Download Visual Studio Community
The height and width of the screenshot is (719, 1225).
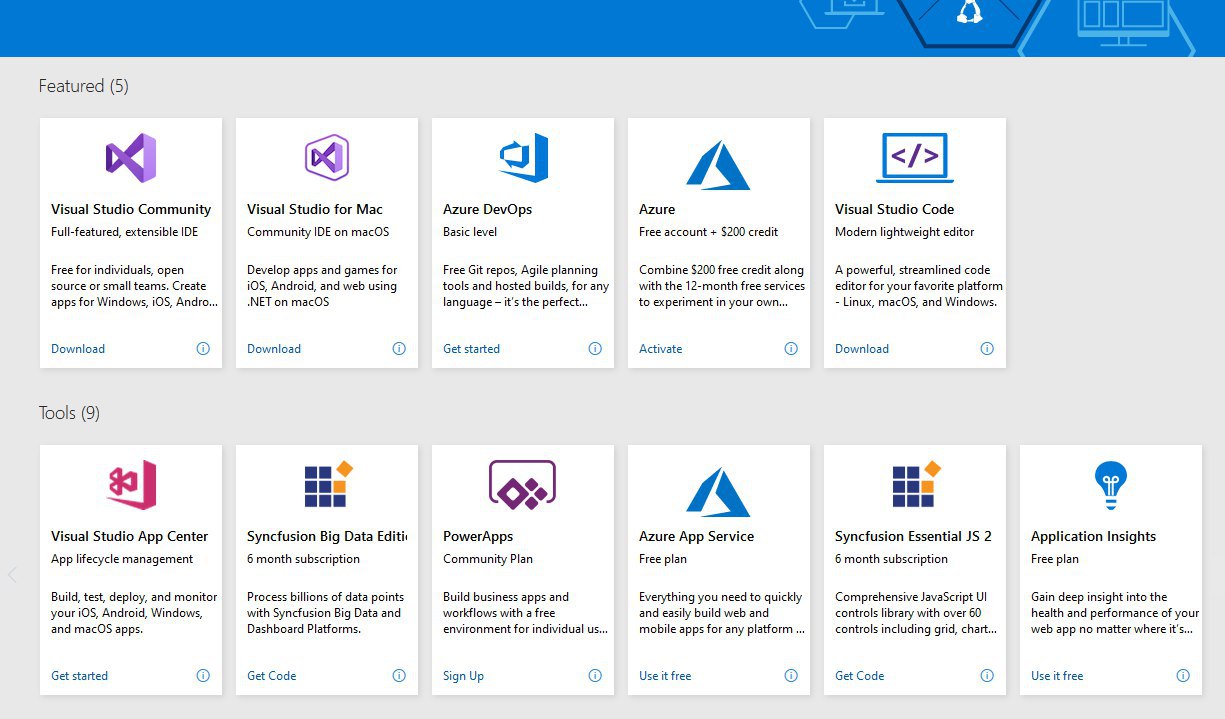click(78, 349)
